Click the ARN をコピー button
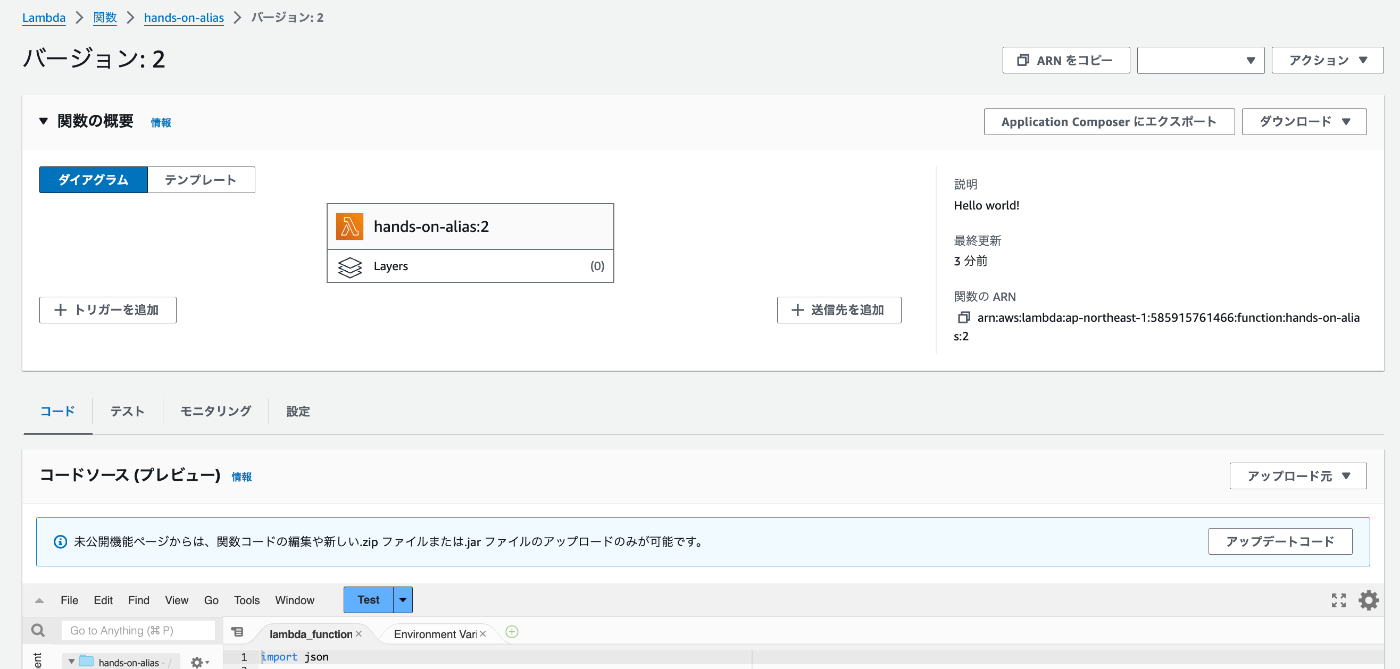 pos(1066,60)
